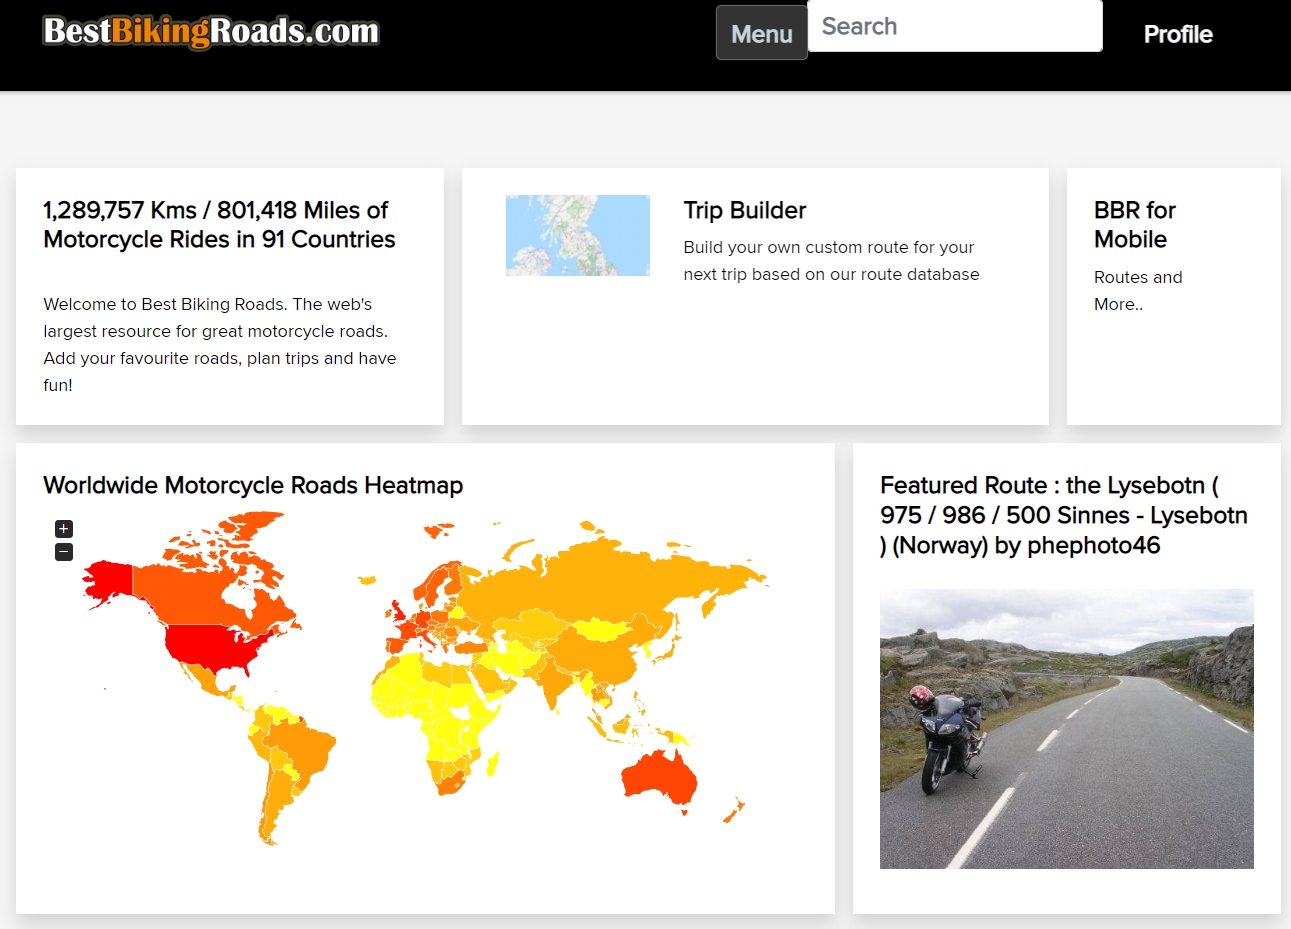Open the Profile link
Screen dimensions: 1291x929
pos(1178,34)
